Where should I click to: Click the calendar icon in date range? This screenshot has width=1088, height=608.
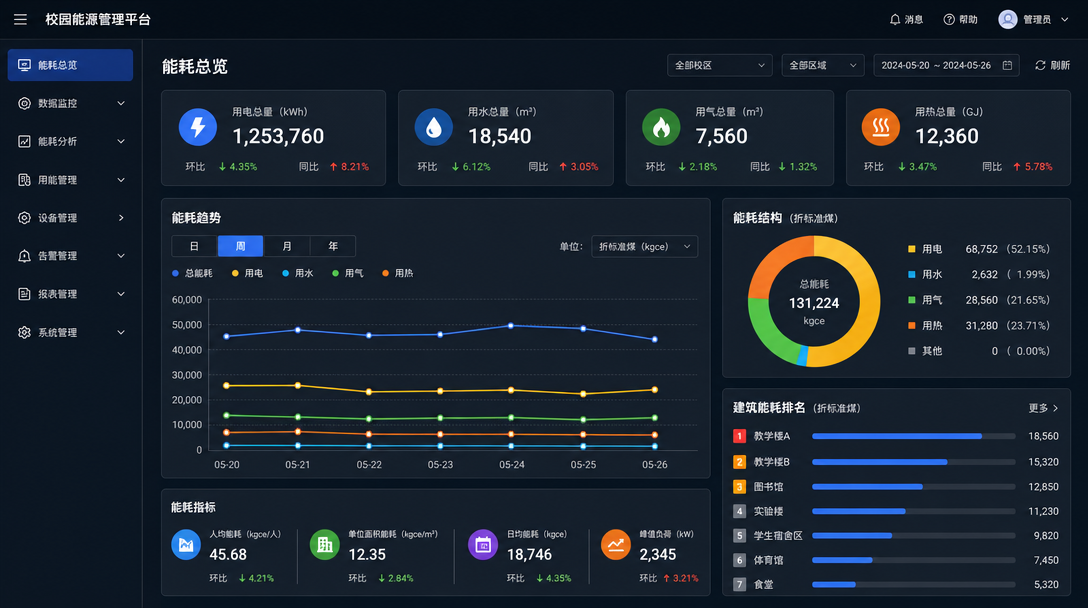pos(1007,65)
